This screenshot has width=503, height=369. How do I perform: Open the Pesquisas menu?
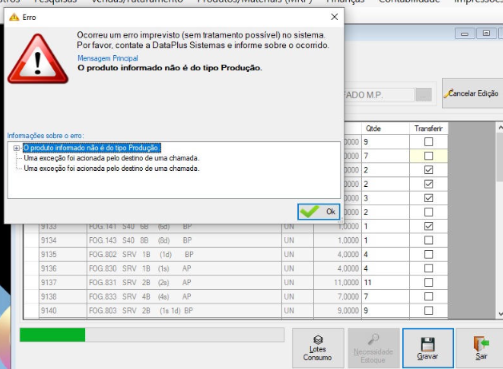coord(55,1)
